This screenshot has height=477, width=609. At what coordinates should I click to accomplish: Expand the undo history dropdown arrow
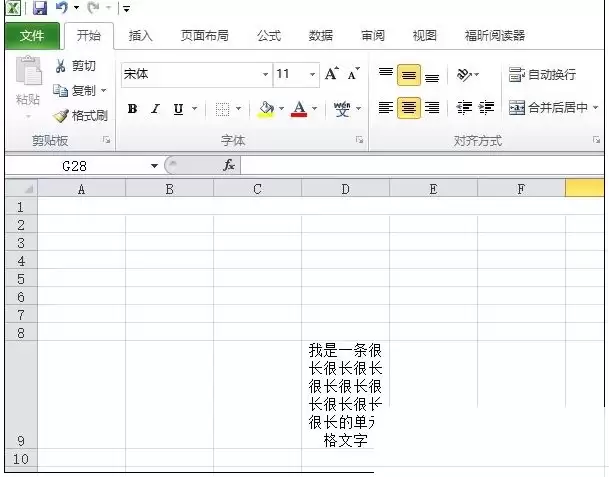coord(77,7)
